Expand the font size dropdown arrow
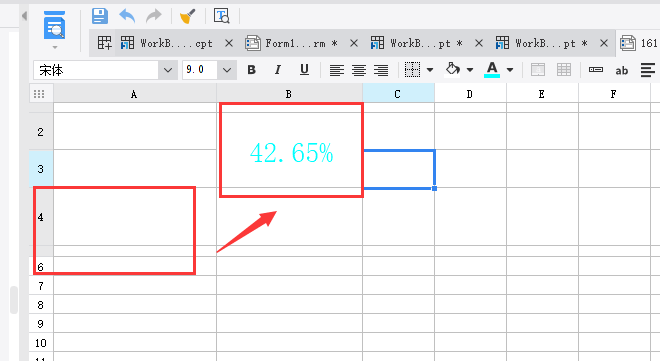Viewport: 660px width, 361px height. 227,70
